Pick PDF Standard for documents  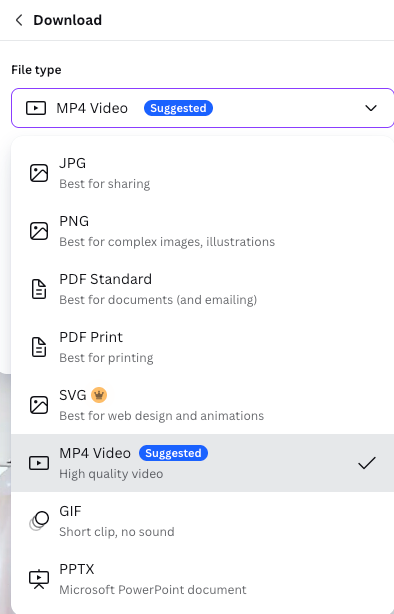tap(202, 289)
